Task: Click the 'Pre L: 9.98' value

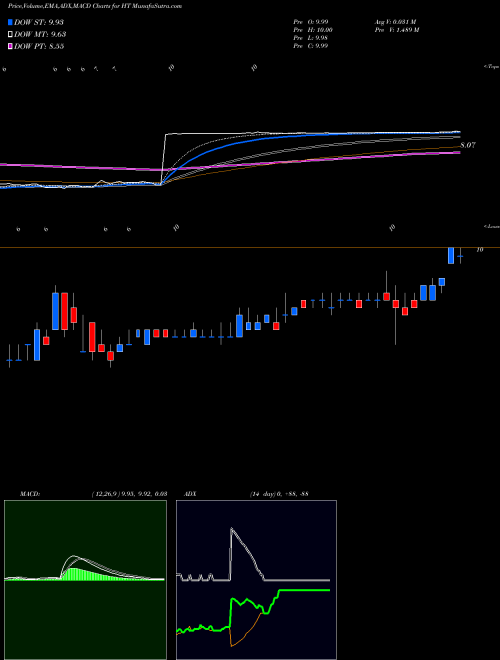Action: tap(311, 38)
